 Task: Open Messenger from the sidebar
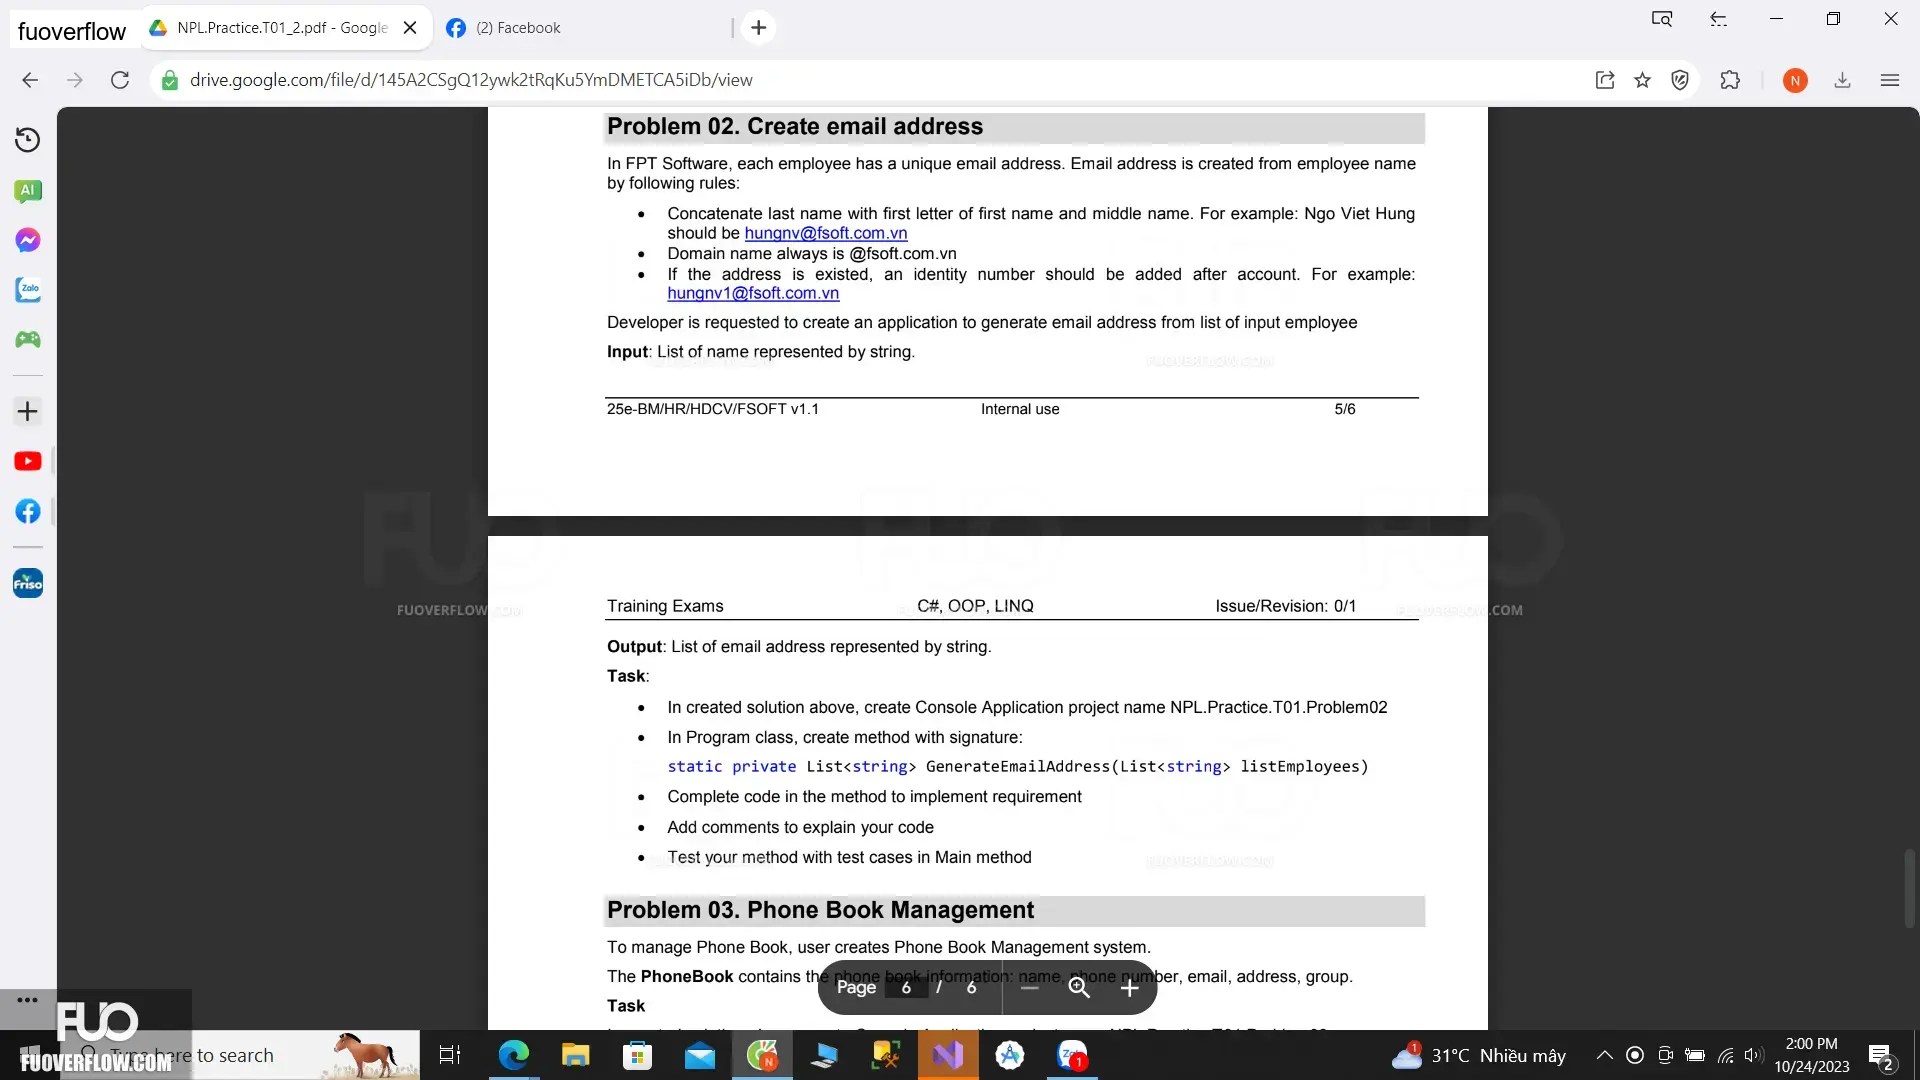[x=28, y=240]
